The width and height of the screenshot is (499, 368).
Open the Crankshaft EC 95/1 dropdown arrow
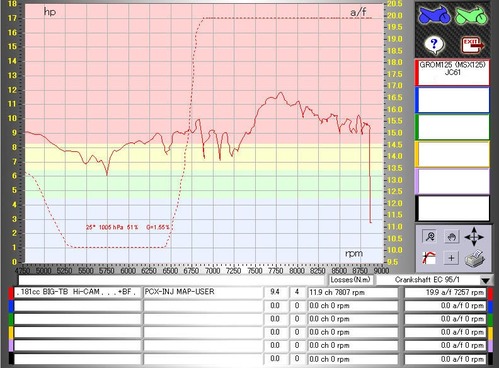point(486,280)
